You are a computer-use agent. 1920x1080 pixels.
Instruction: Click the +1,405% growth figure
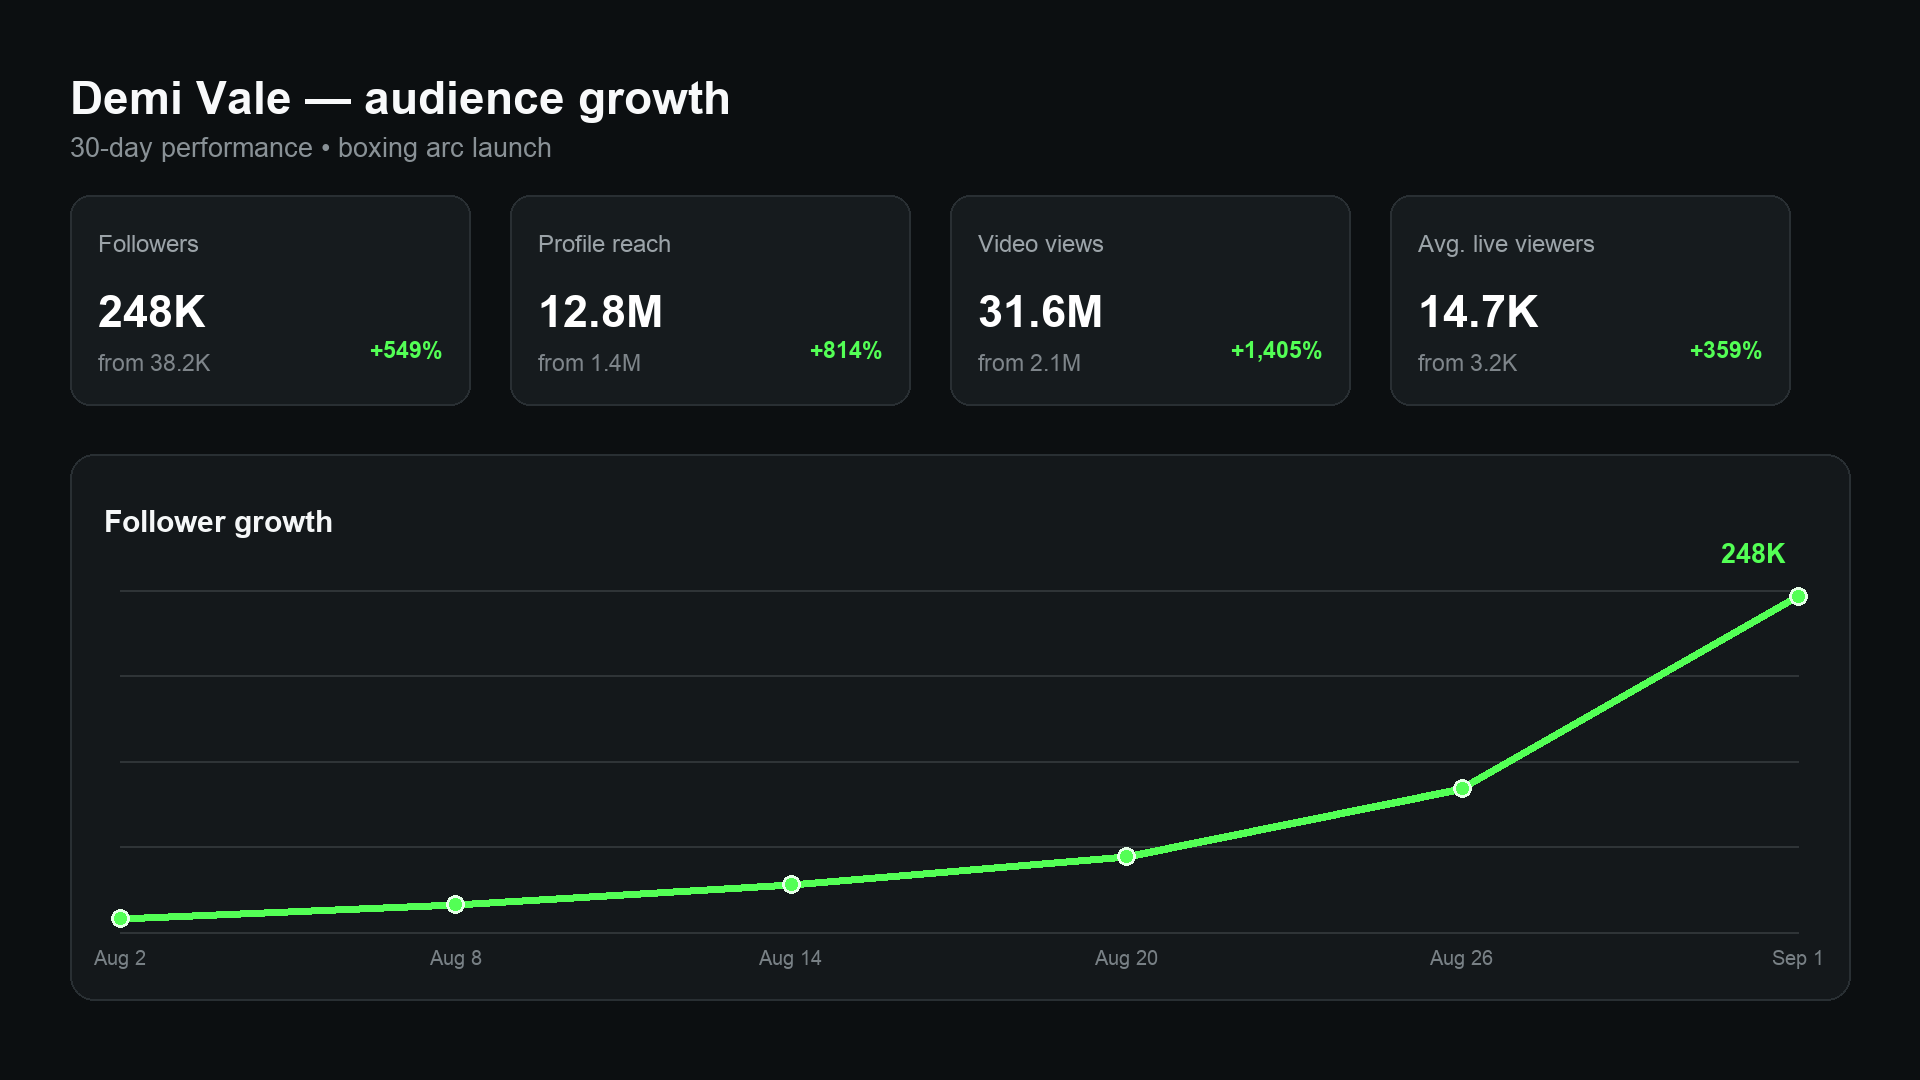click(x=1276, y=350)
